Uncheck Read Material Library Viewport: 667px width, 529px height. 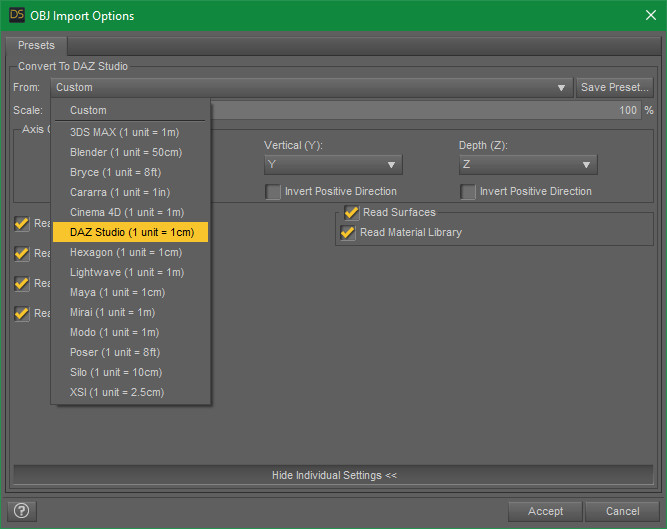348,232
